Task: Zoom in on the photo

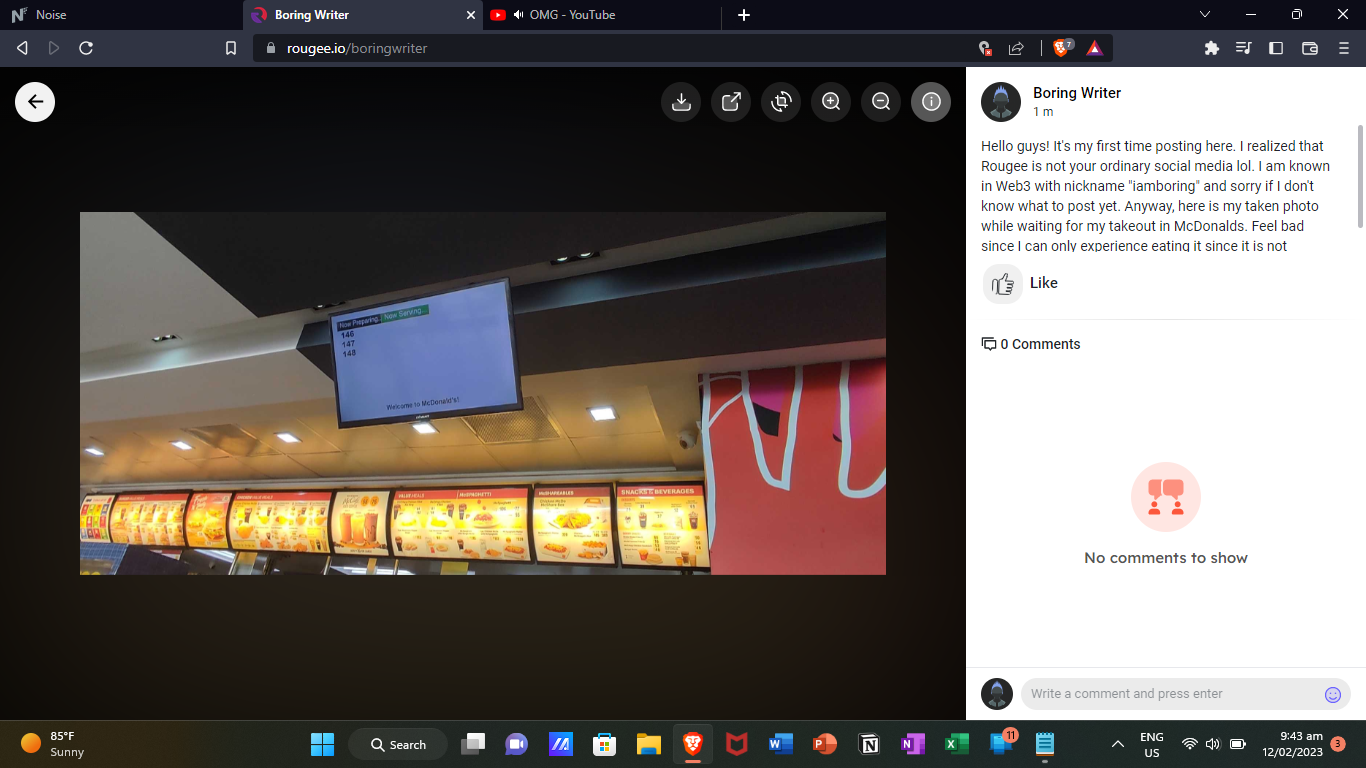Action: 831,101
